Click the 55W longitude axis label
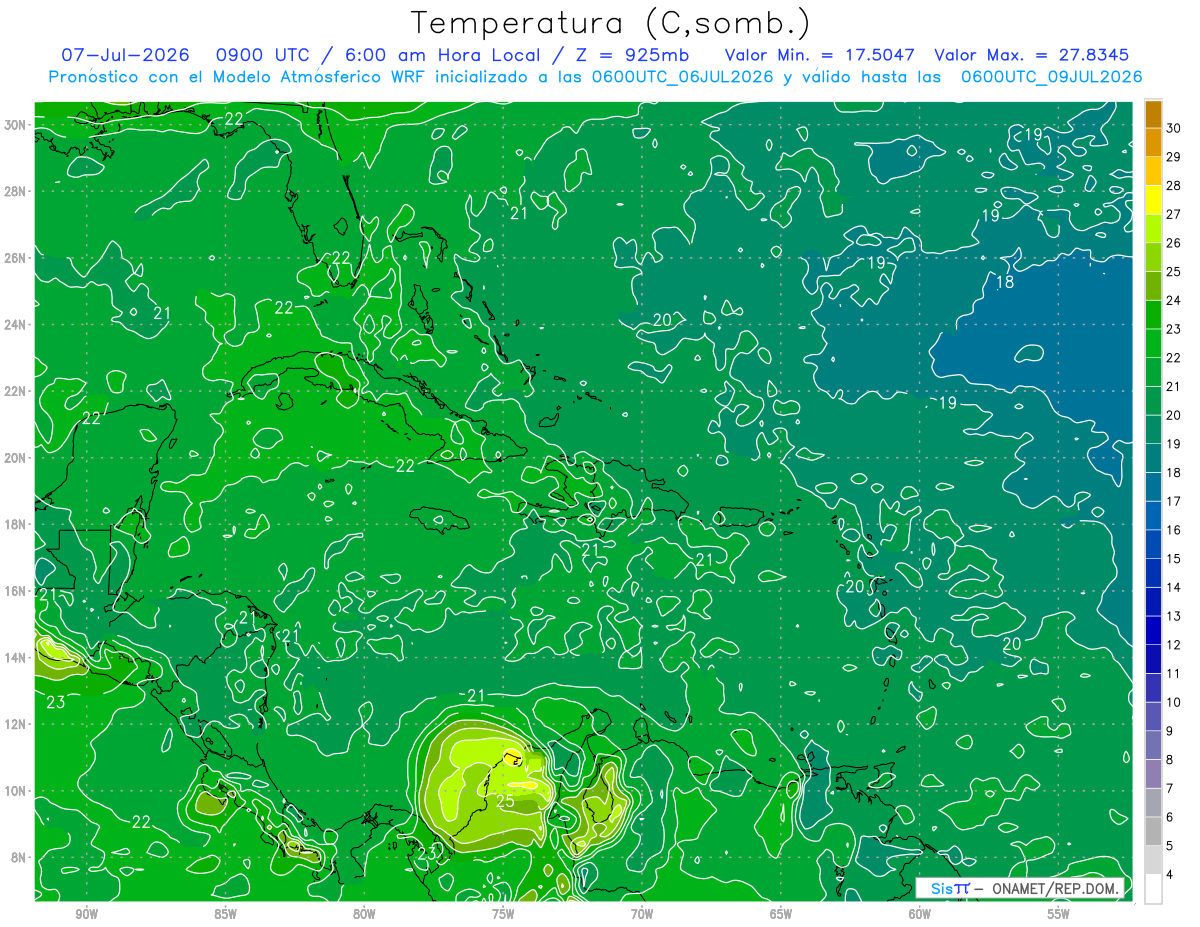Viewport: 1200px width, 927px height. (x=1059, y=914)
